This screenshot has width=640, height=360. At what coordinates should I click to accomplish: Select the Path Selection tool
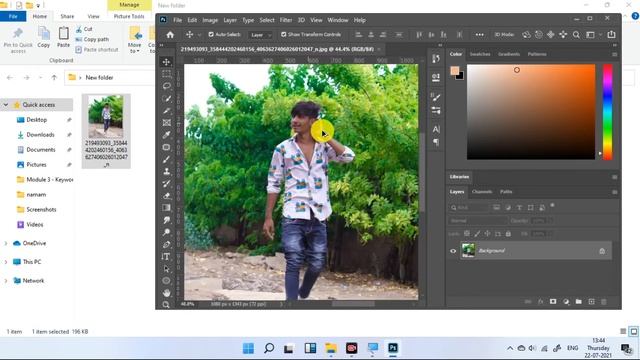[167, 269]
